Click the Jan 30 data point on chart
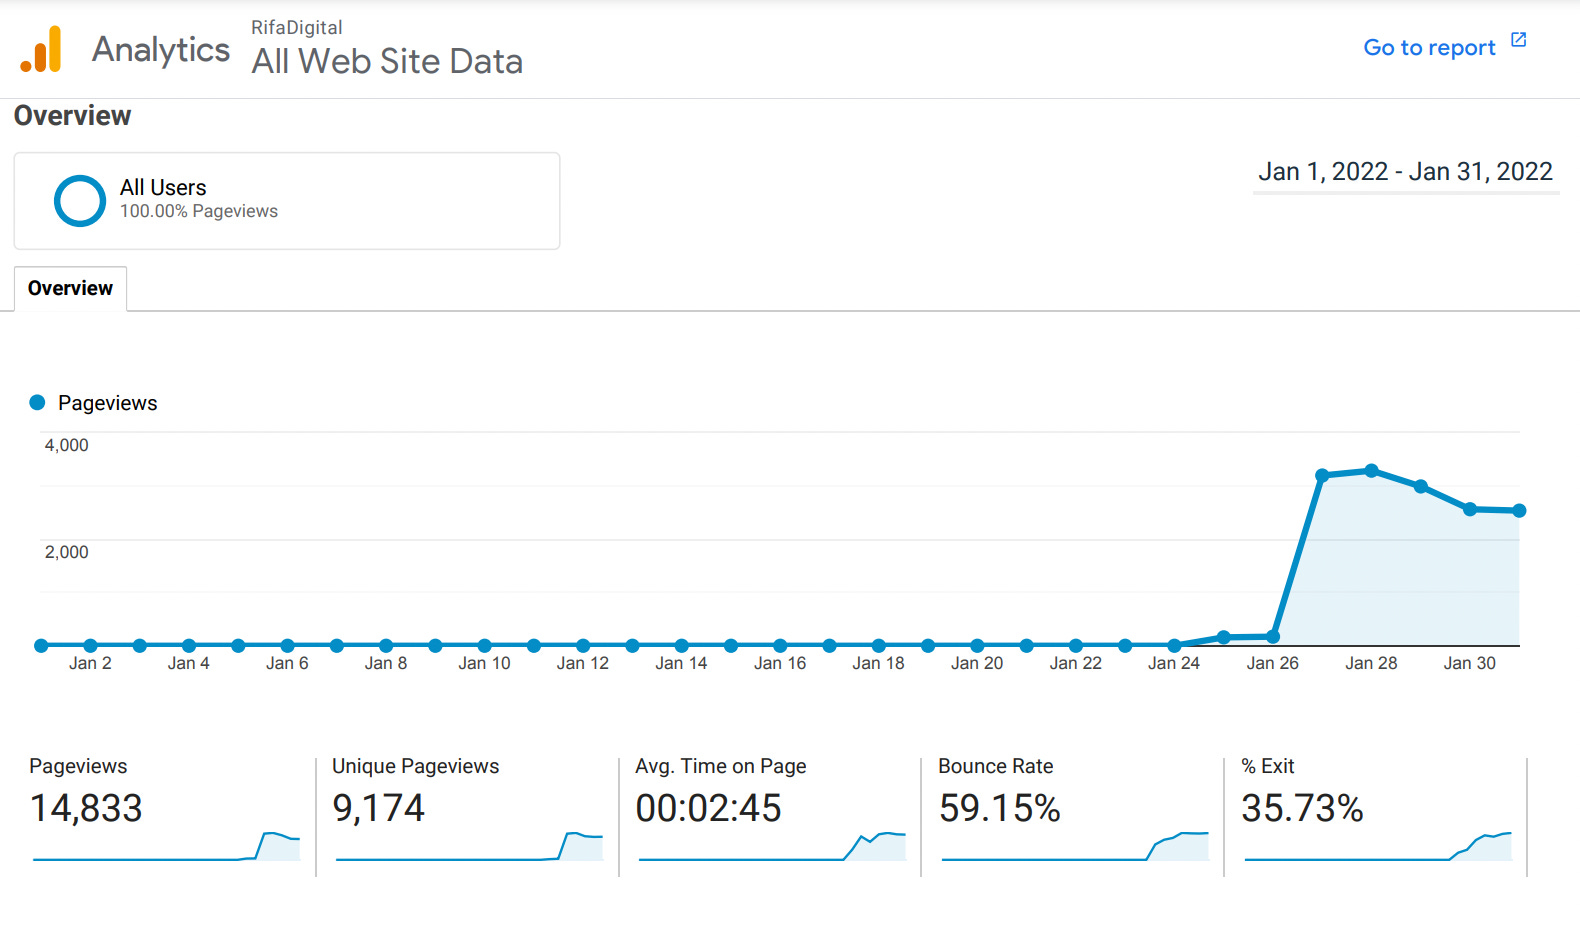This screenshot has width=1580, height=928. pyautogui.click(x=1470, y=509)
